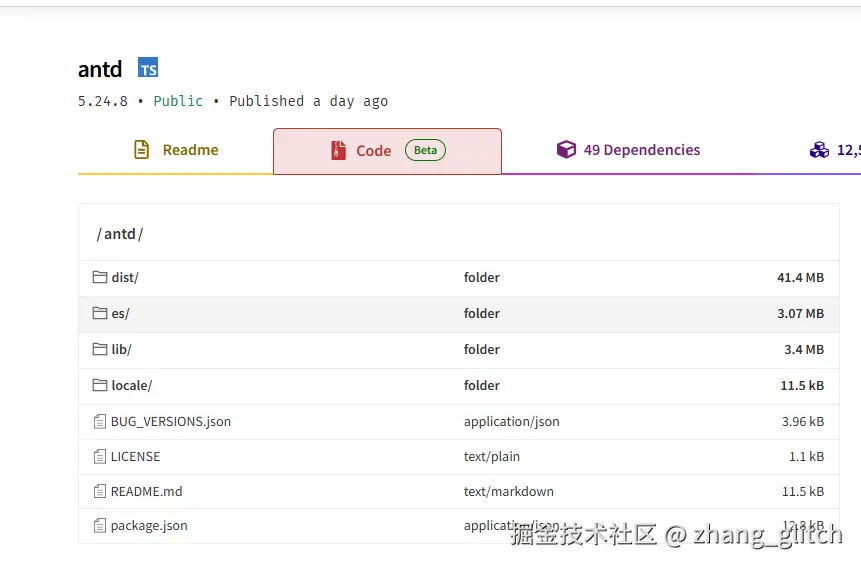Image resolution: width=861 pixels, height=567 pixels.
Task: Click the 1.1 kB size value
Action: pyautogui.click(x=806, y=457)
